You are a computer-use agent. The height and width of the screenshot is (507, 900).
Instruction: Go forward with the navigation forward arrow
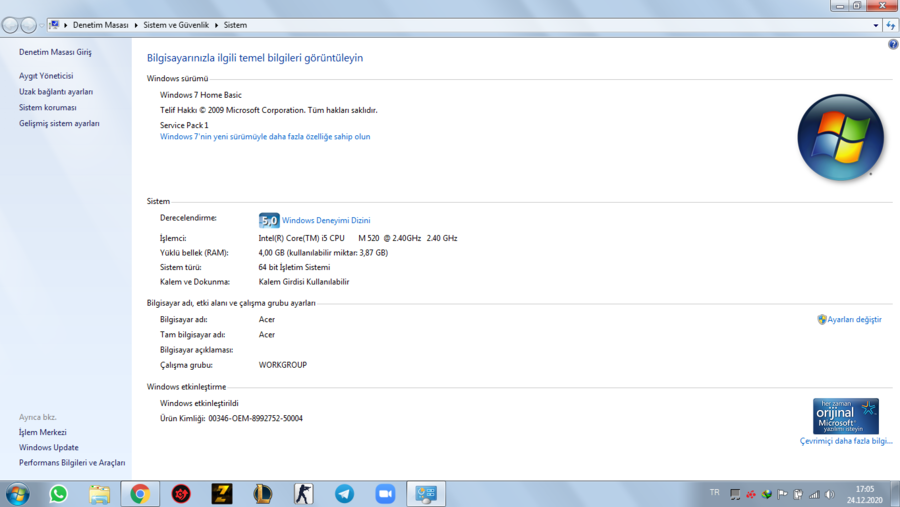[28, 25]
